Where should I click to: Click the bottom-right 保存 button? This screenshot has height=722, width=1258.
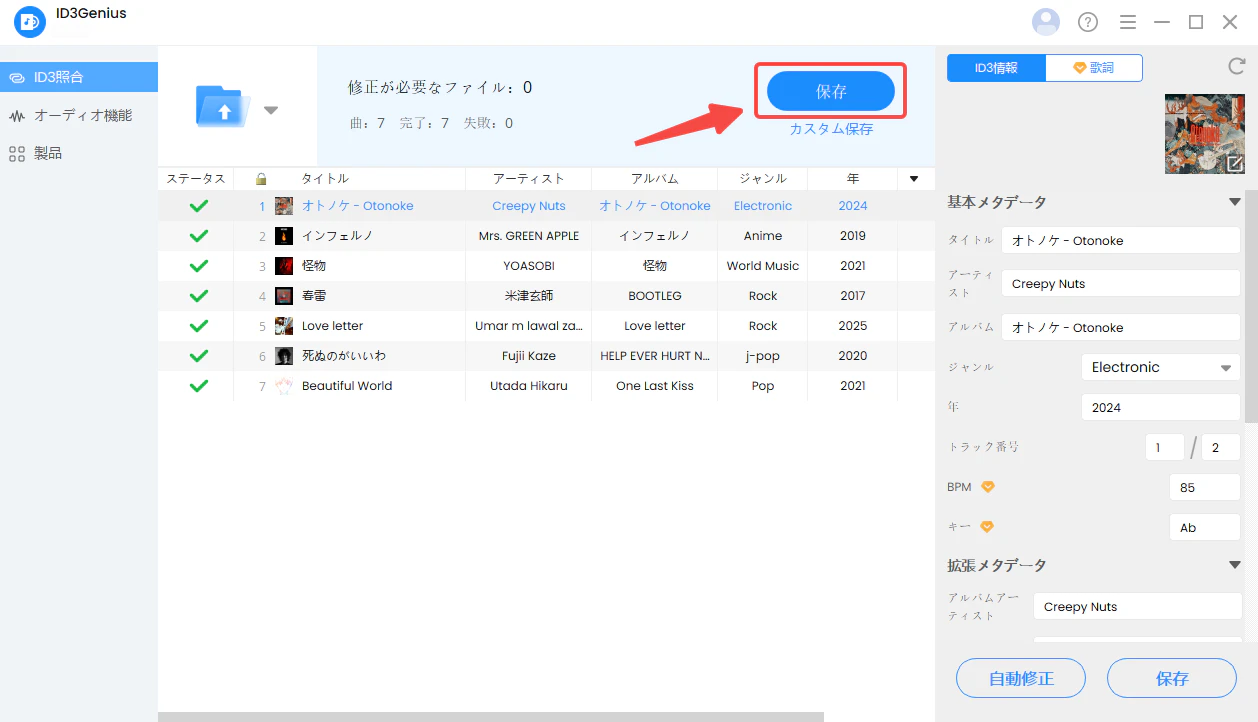click(1172, 678)
